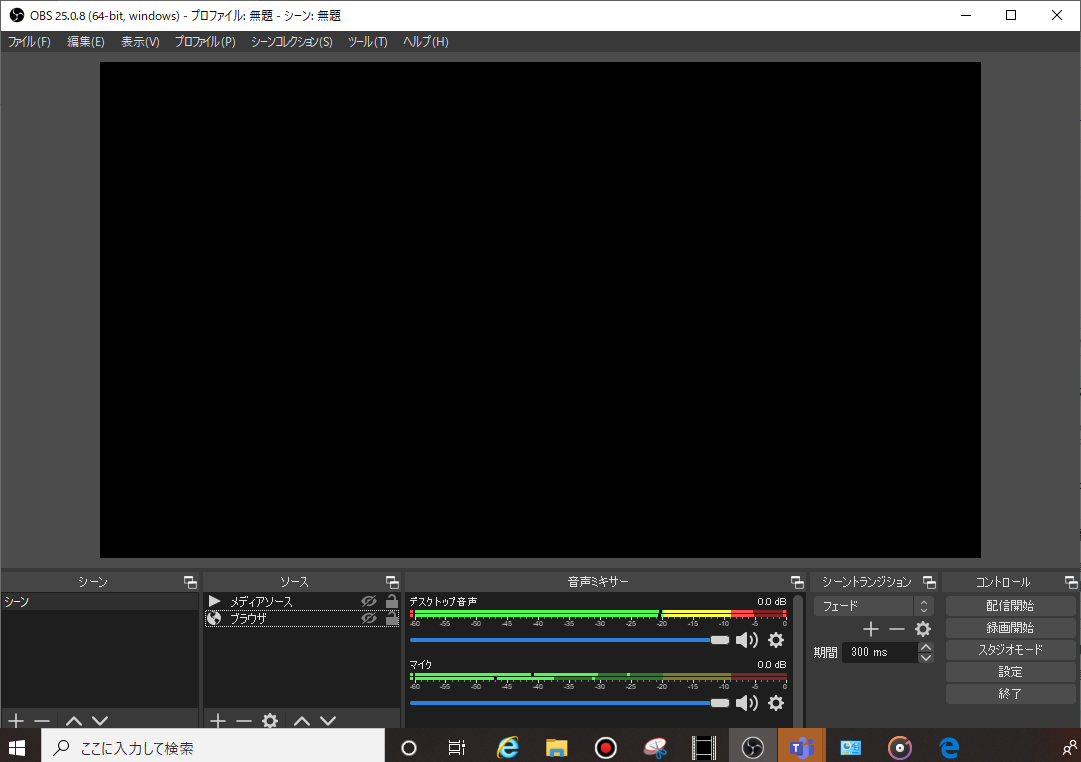Select the メディアソース source row

(301, 601)
